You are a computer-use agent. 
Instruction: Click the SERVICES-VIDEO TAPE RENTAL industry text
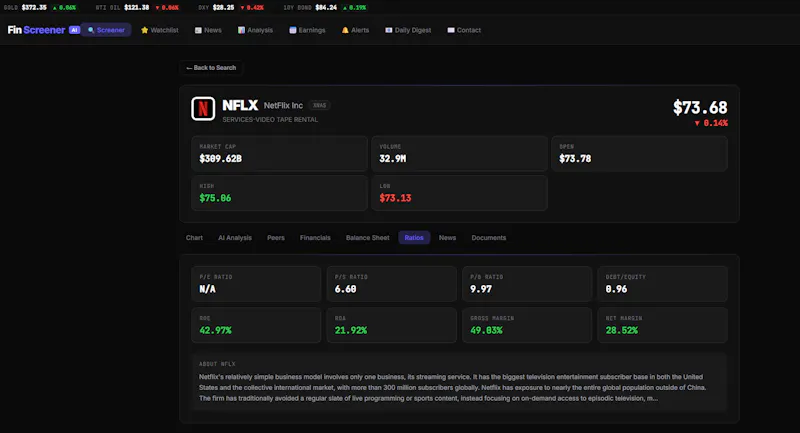(x=270, y=119)
